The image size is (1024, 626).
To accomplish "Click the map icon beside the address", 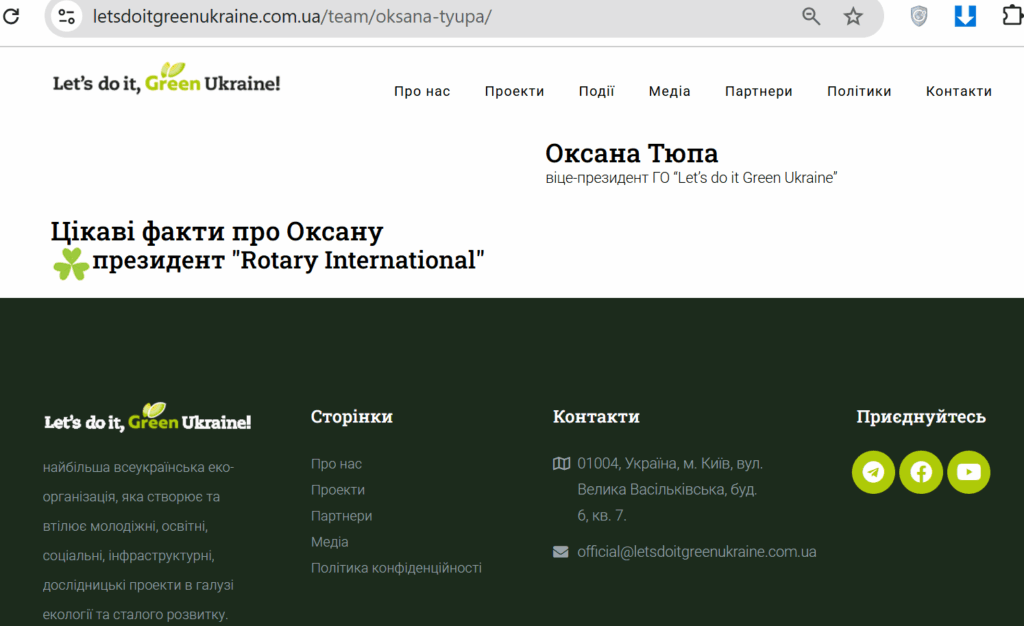I will pos(561,463).
